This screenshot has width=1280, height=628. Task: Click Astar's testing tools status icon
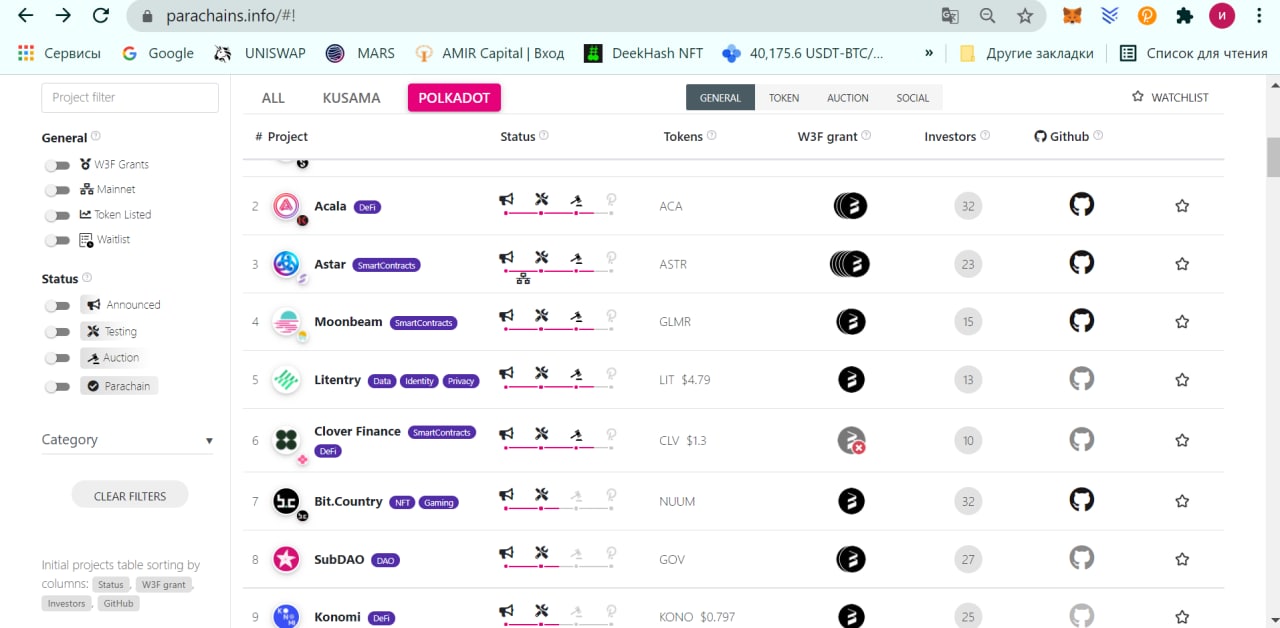point(541,258)
